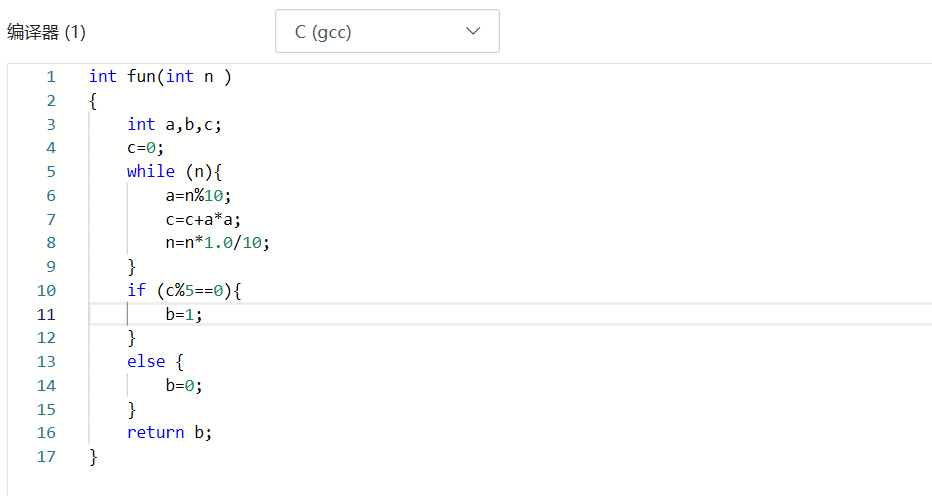Place cursor in 'int fun(int n )' line
The height and width of the screenshot is (496, 932).
point(160,77)
